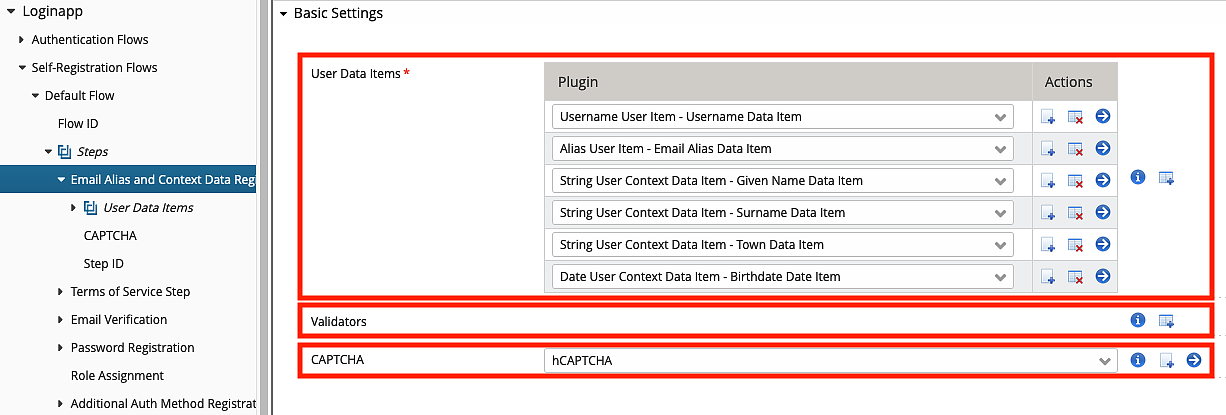Create new plugin for Username Data Item row
Screen dimensions: 1226x415
click(1048, 117)
